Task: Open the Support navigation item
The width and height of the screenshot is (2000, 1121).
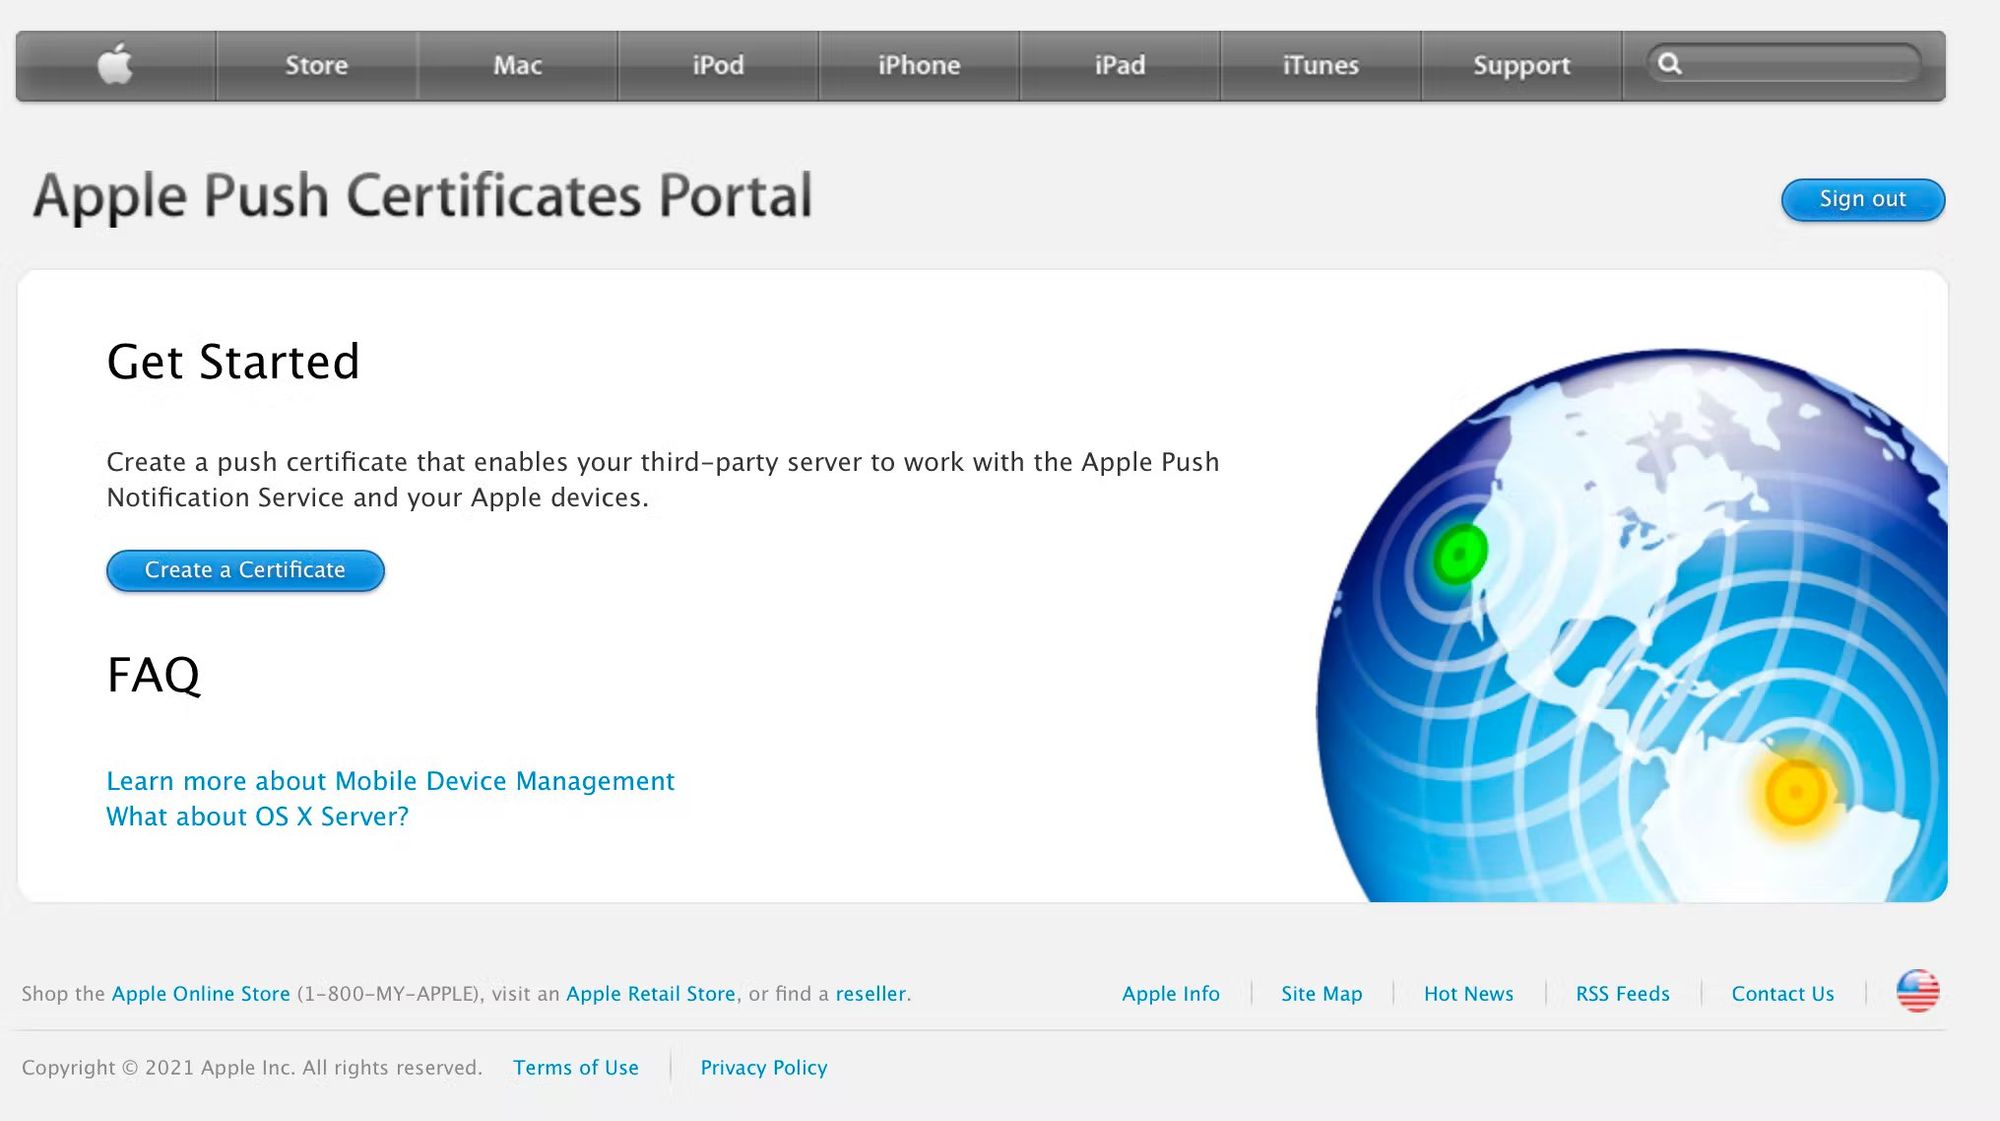Action: click(1522, 65)
